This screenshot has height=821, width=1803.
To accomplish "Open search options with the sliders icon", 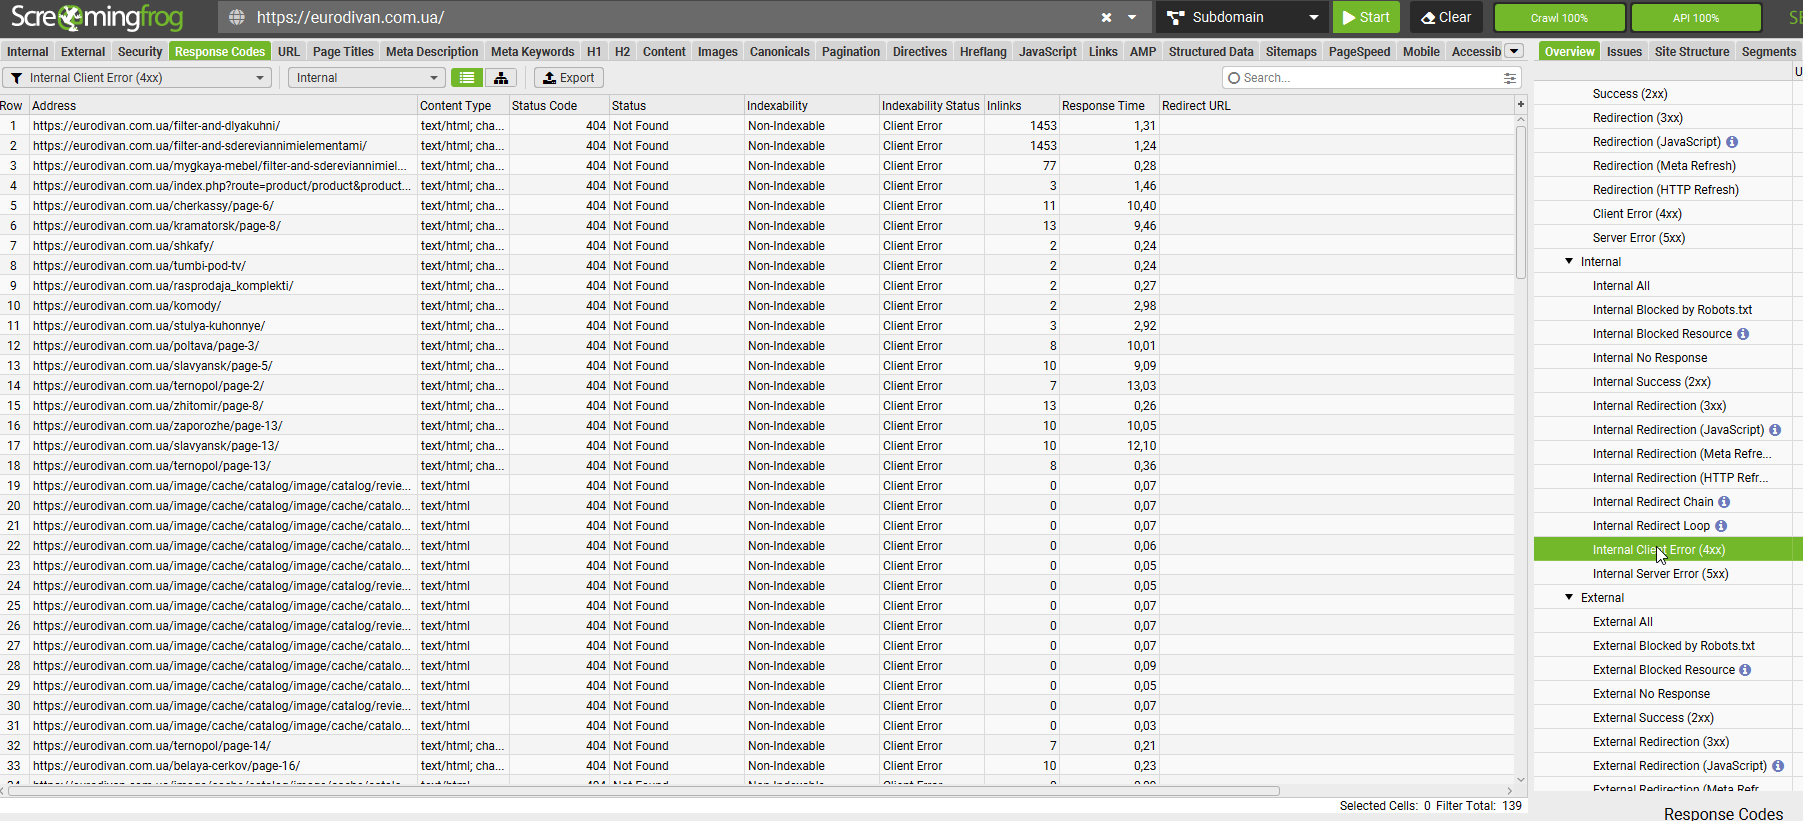I will [1510, 78].
